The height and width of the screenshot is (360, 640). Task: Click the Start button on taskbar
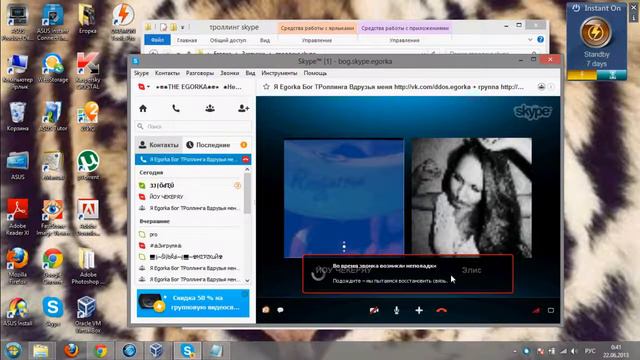(13, 351)
